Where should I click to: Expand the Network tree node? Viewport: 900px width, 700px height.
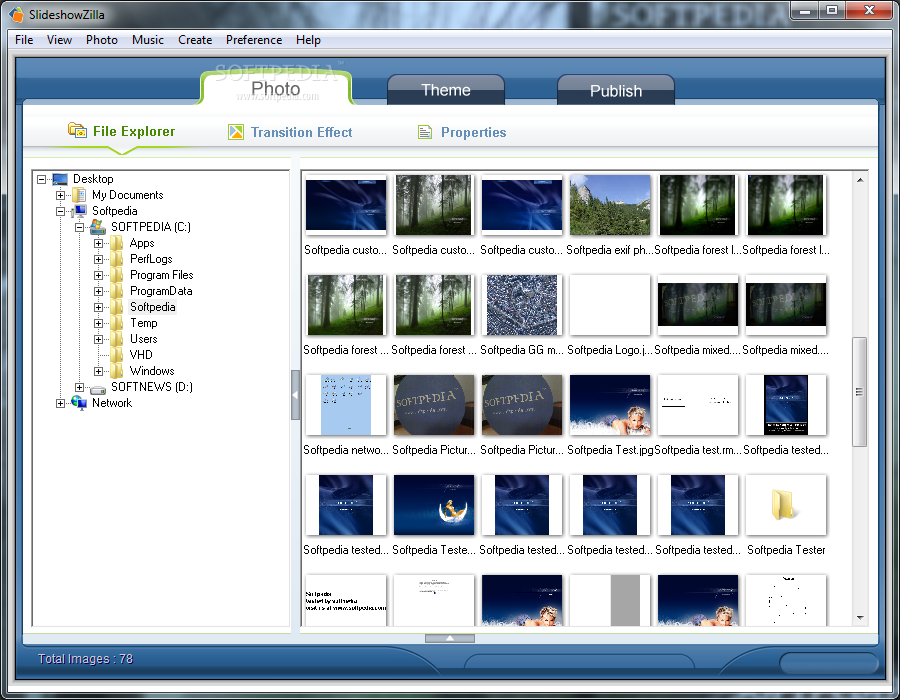pos(60,403)
